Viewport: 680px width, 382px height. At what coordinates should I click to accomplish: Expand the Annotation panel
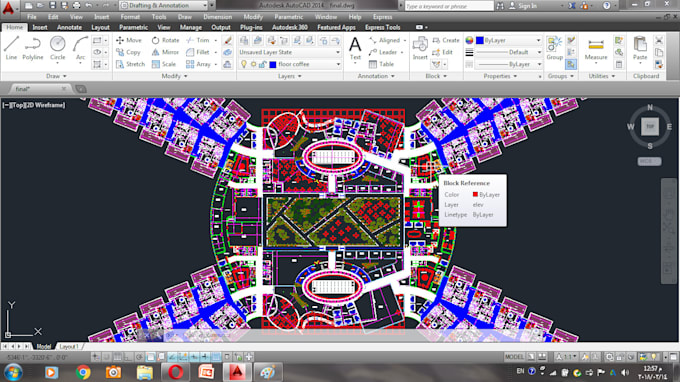coord(376,76)
